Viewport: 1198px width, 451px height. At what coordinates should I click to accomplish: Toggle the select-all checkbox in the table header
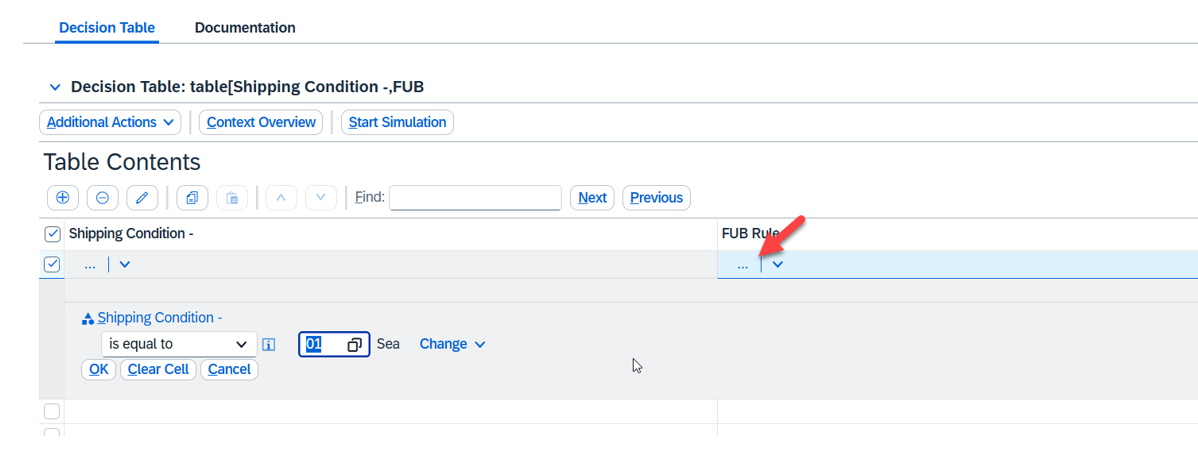point(53,234)
